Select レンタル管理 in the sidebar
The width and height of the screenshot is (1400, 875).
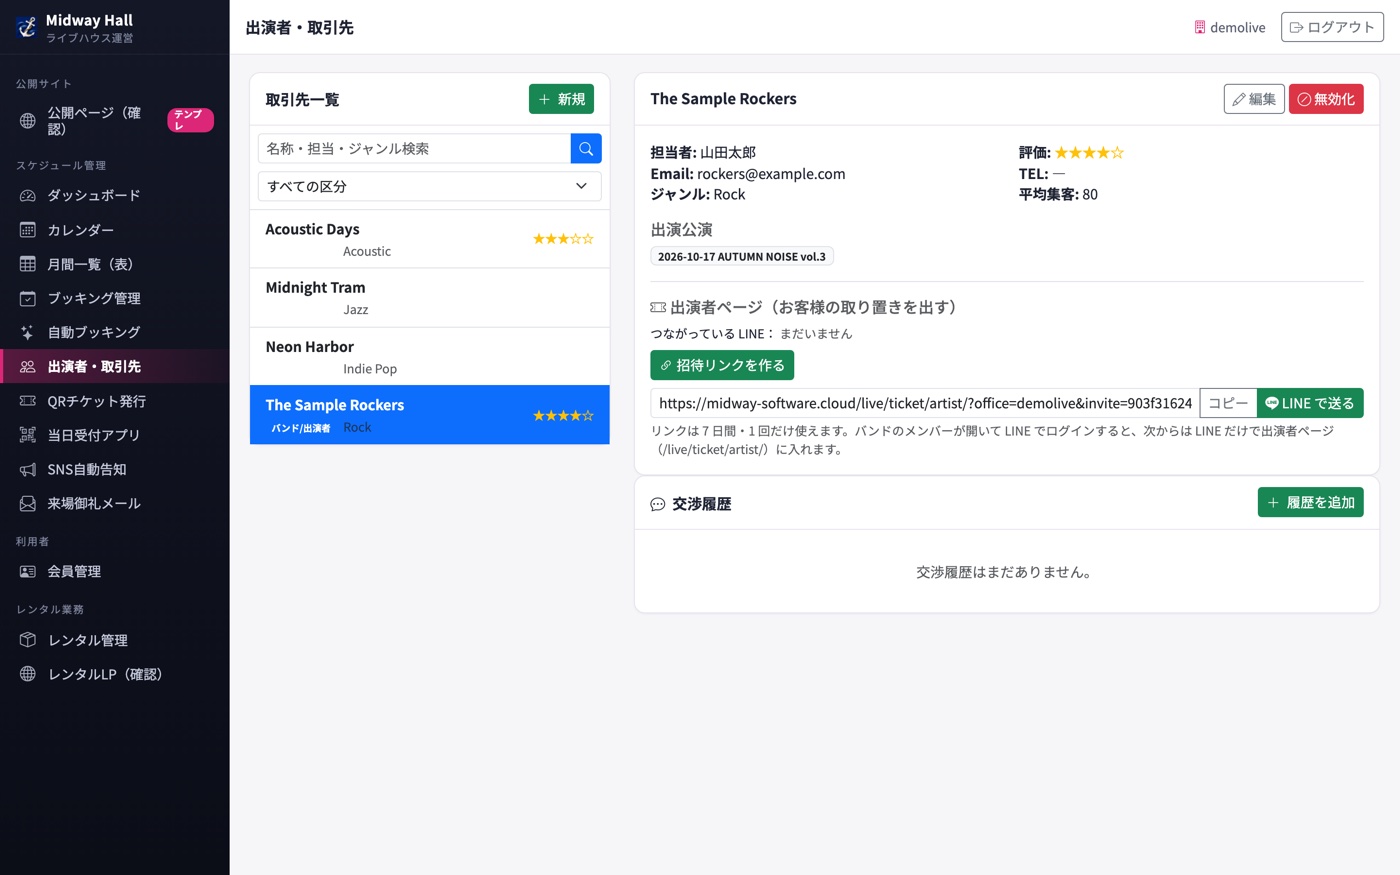coord(115,640)
